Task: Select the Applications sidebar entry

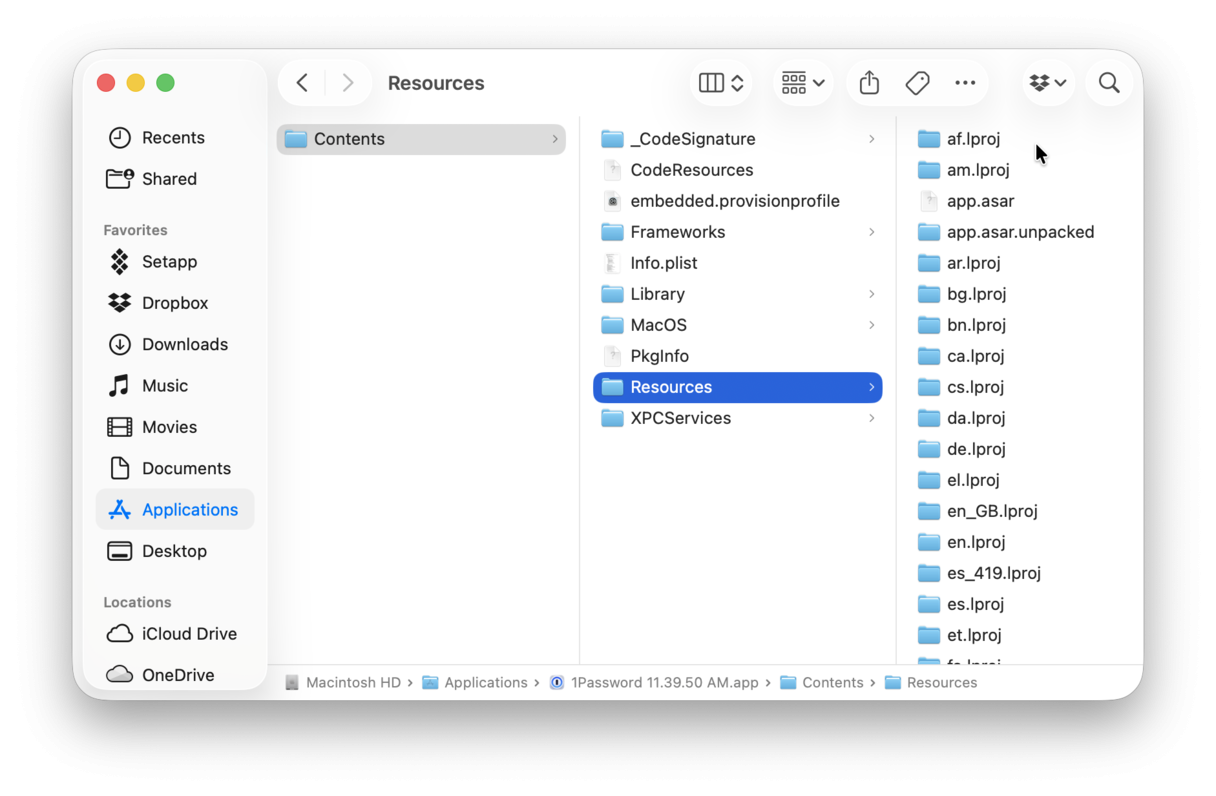Action: [x=188, y=509]
